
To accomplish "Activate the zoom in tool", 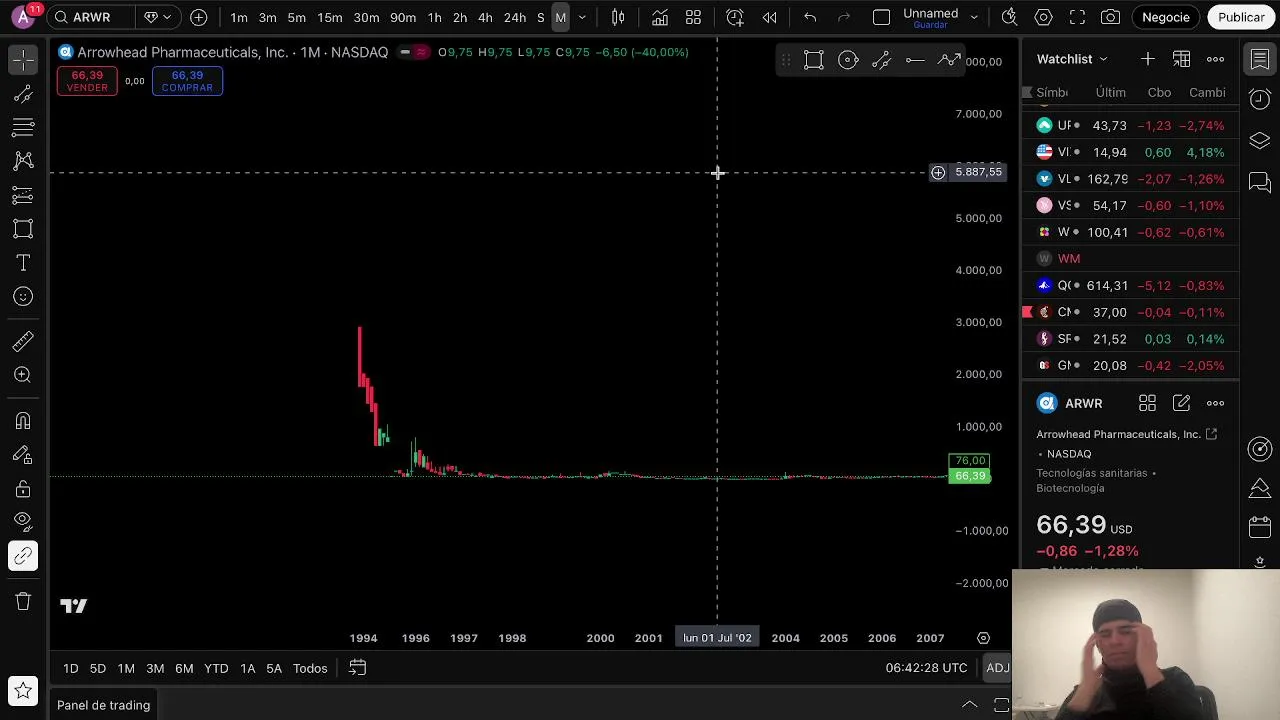I will point(23,375).
